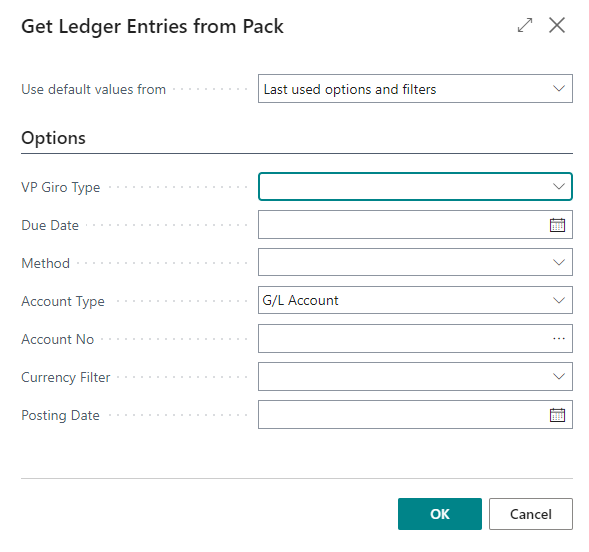
Task: Click the 'Posting Date' field label
Action: [x=60, y=416]
